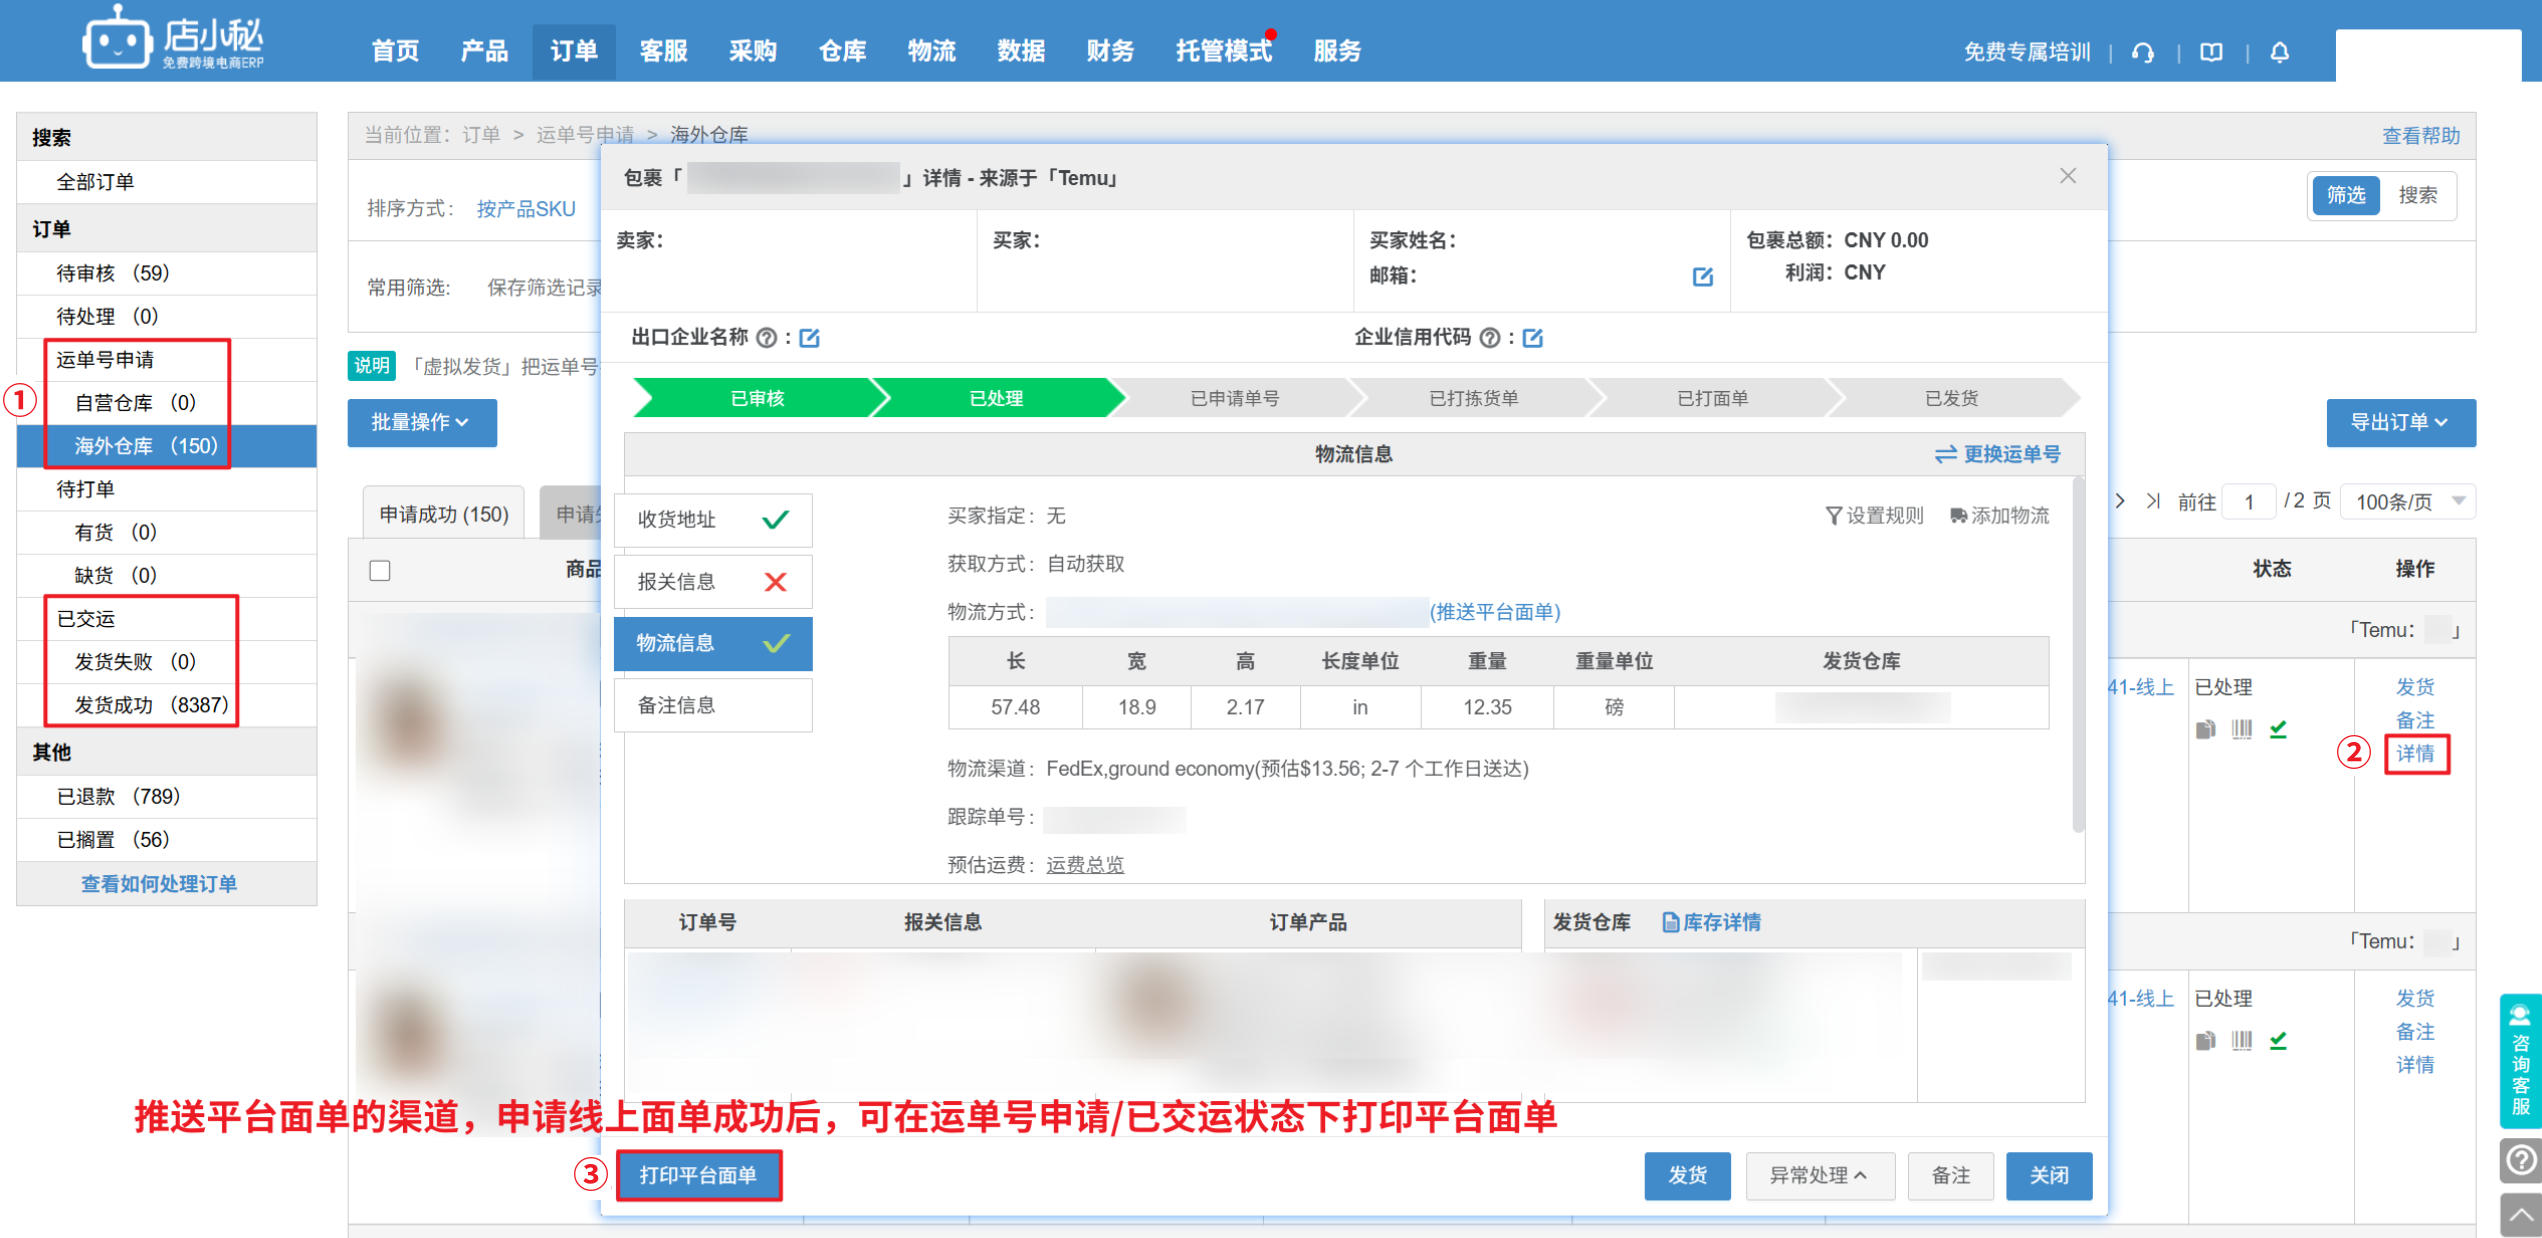The image size is (2542, 1238).
Task: Edit the 企业信用代码 field icon
Action: tap(1532, 338)
